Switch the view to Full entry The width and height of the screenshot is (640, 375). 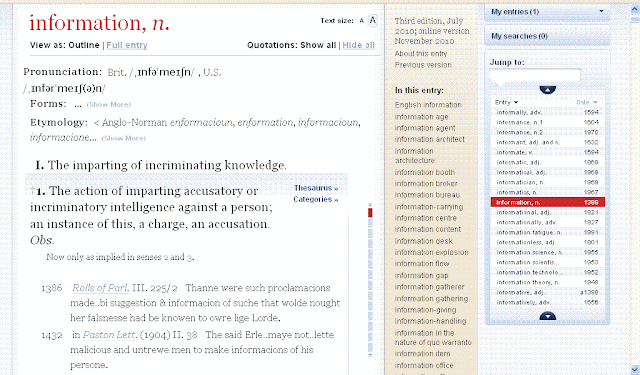pos(127,45)
